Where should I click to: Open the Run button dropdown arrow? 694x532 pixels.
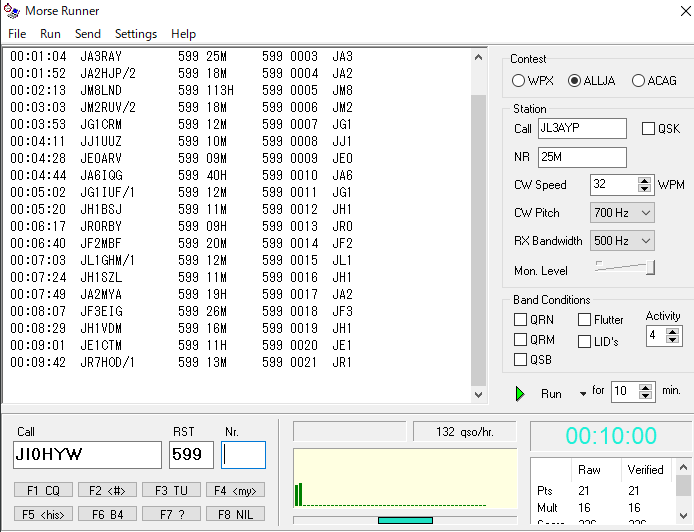[x=583, y=394]
